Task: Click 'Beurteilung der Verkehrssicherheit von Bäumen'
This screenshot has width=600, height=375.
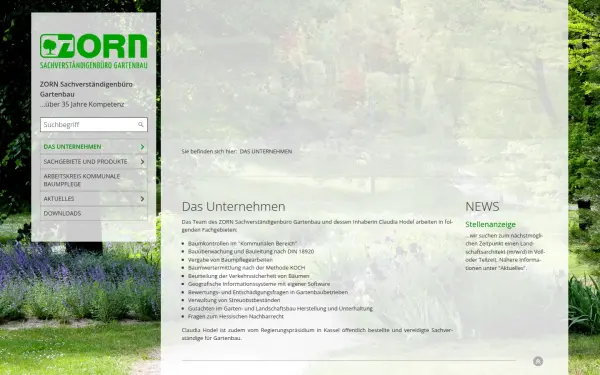Action: click(x=248, y=276)
